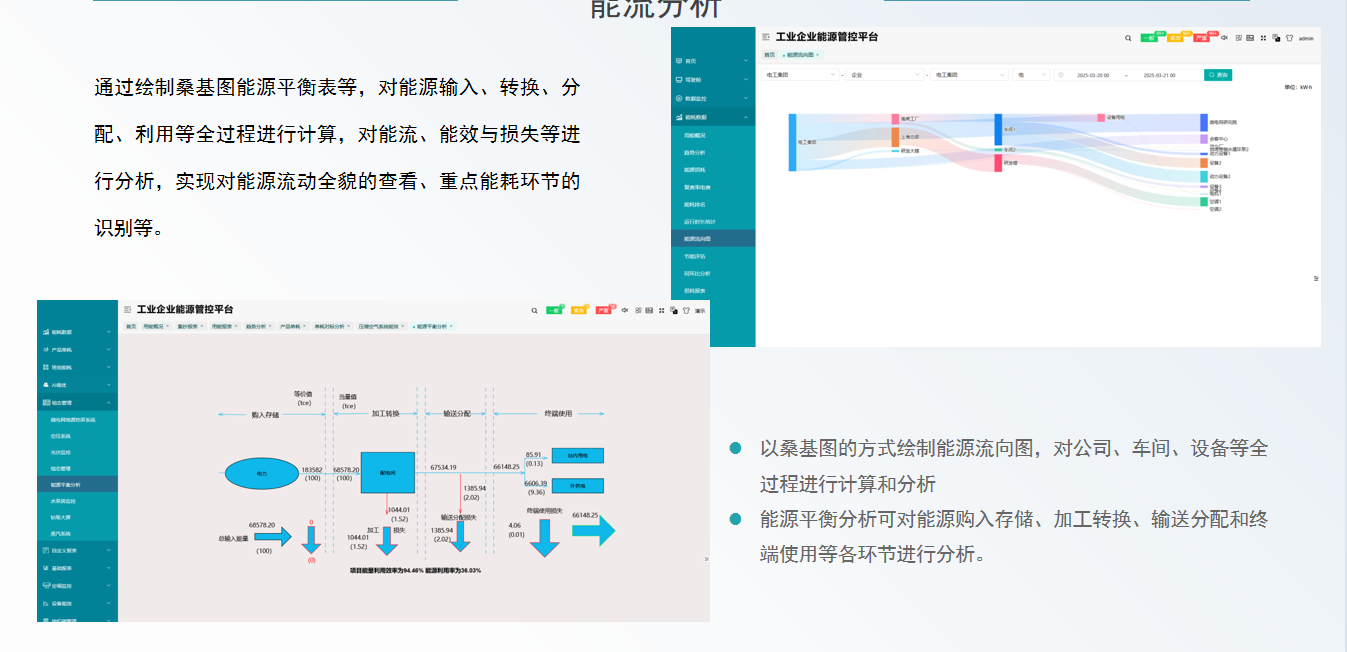1347x652 pixels.
Task: Expand the 数据监控 sidebar menu
Action: point(713,98)
